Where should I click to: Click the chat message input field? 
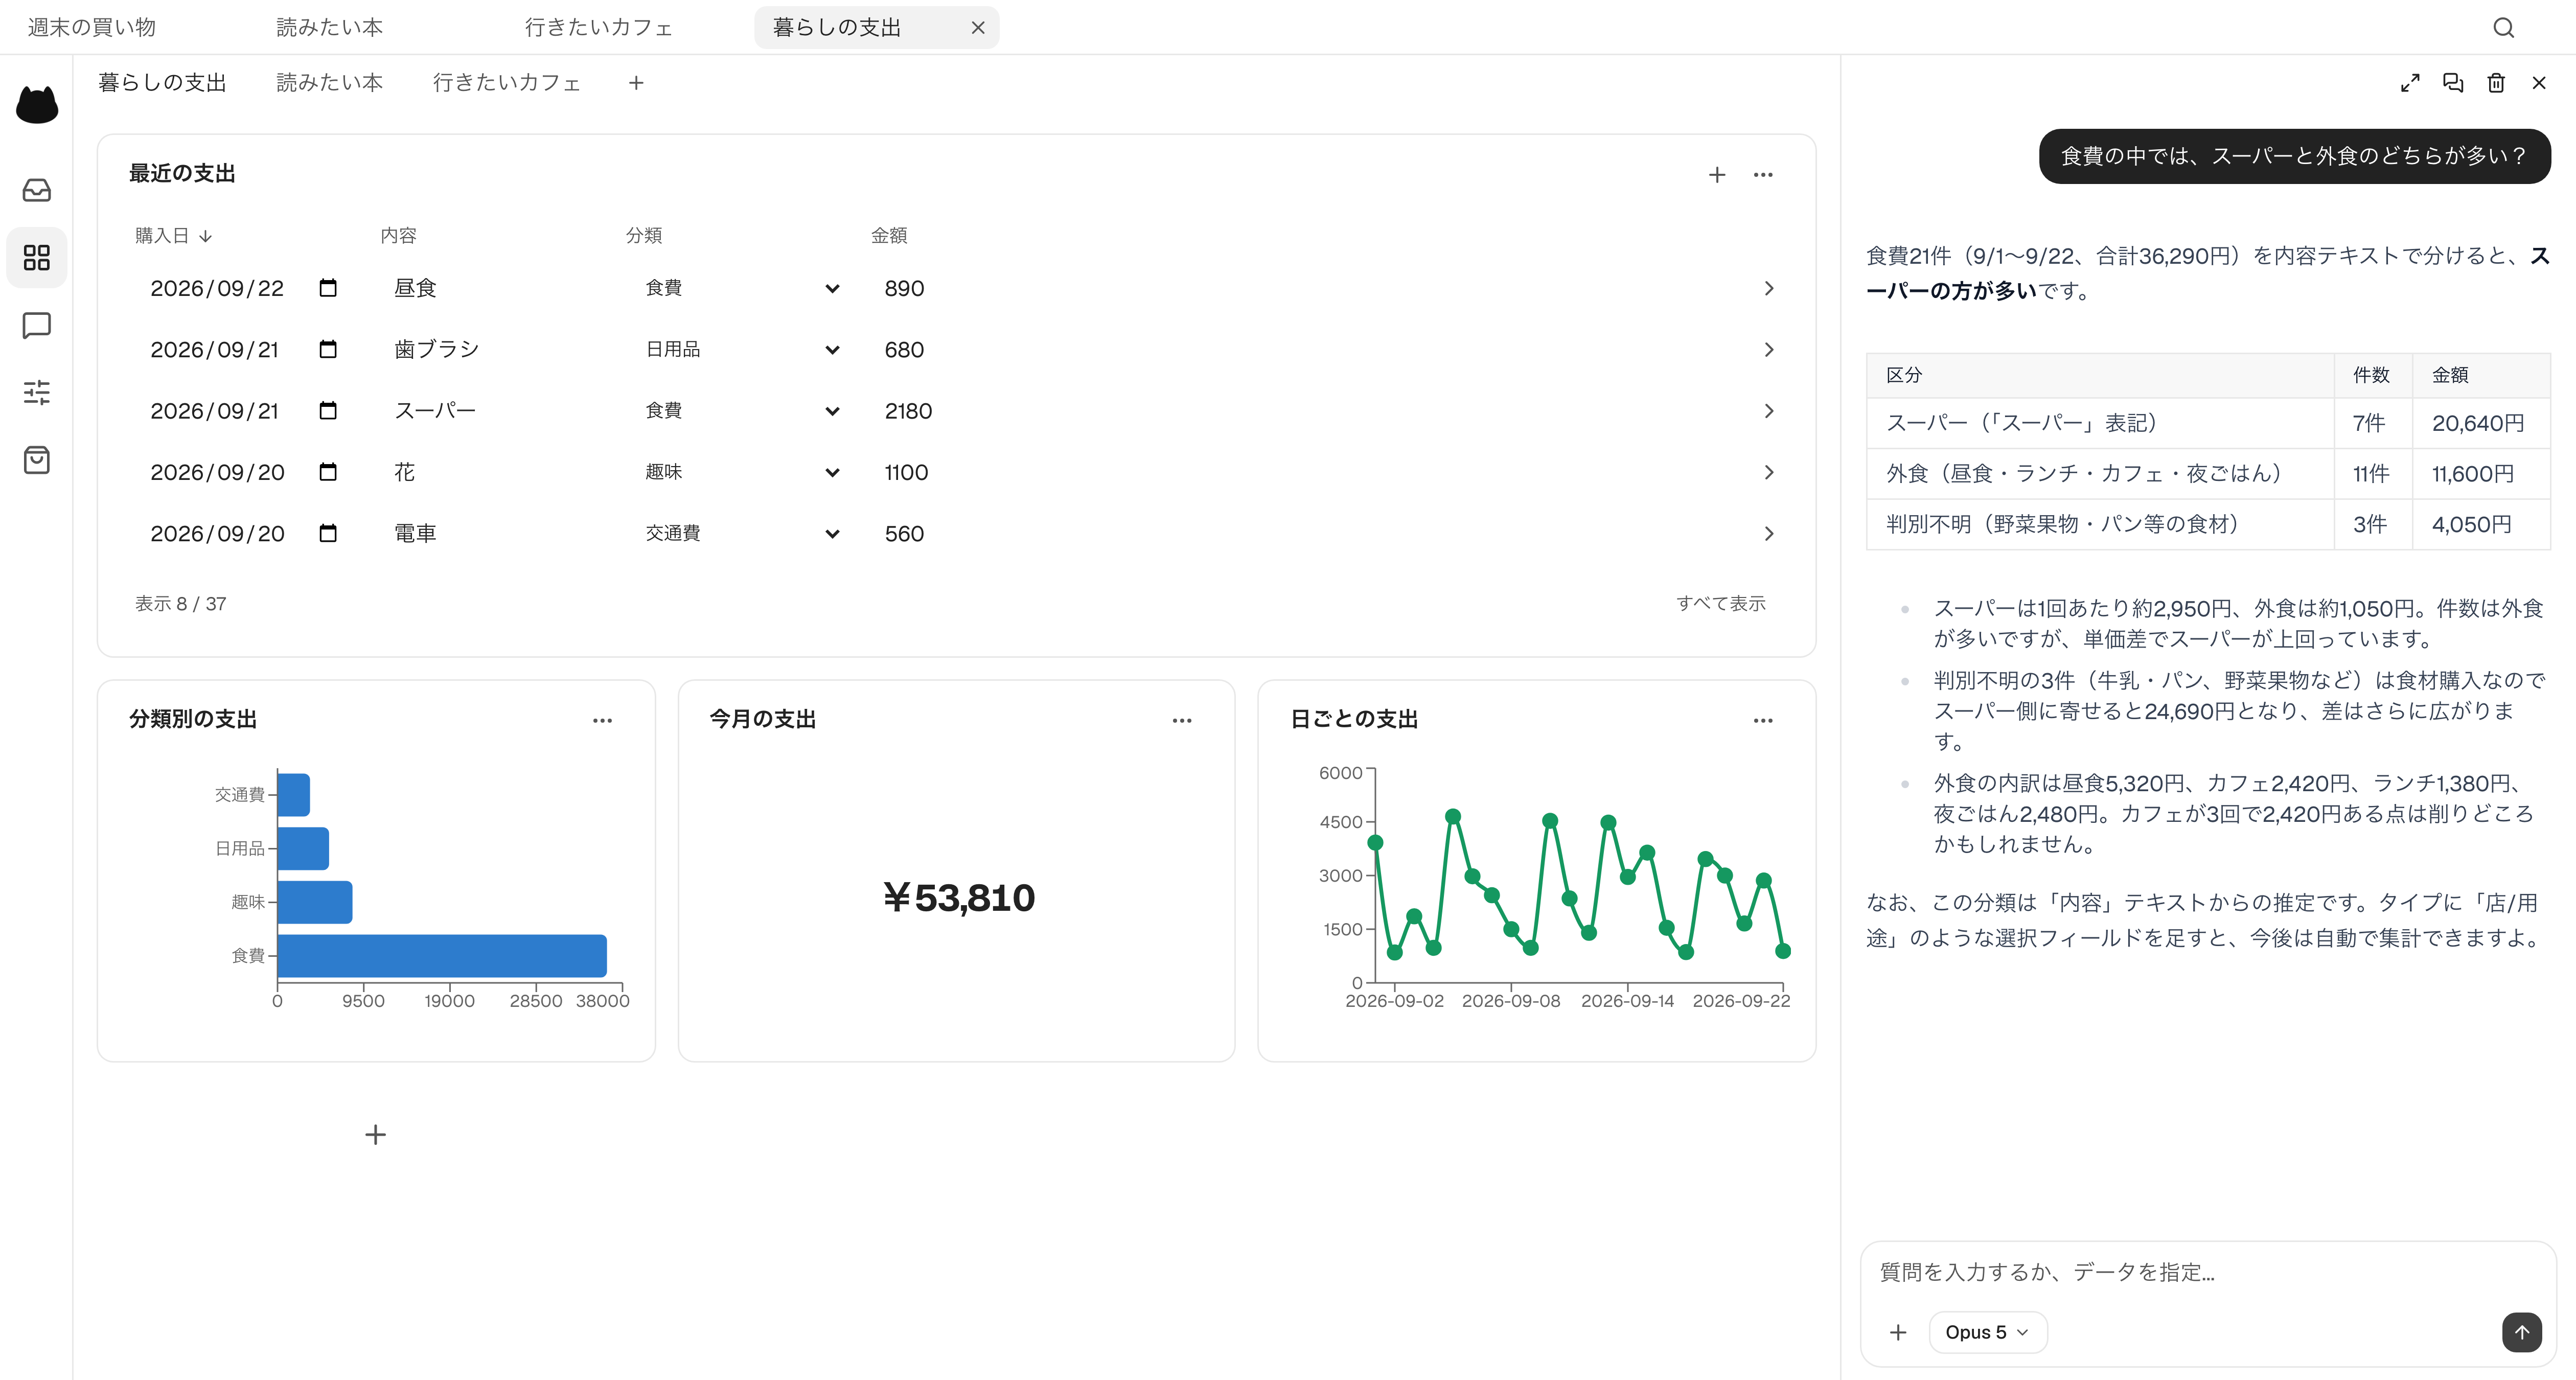pos(2208,1272)
